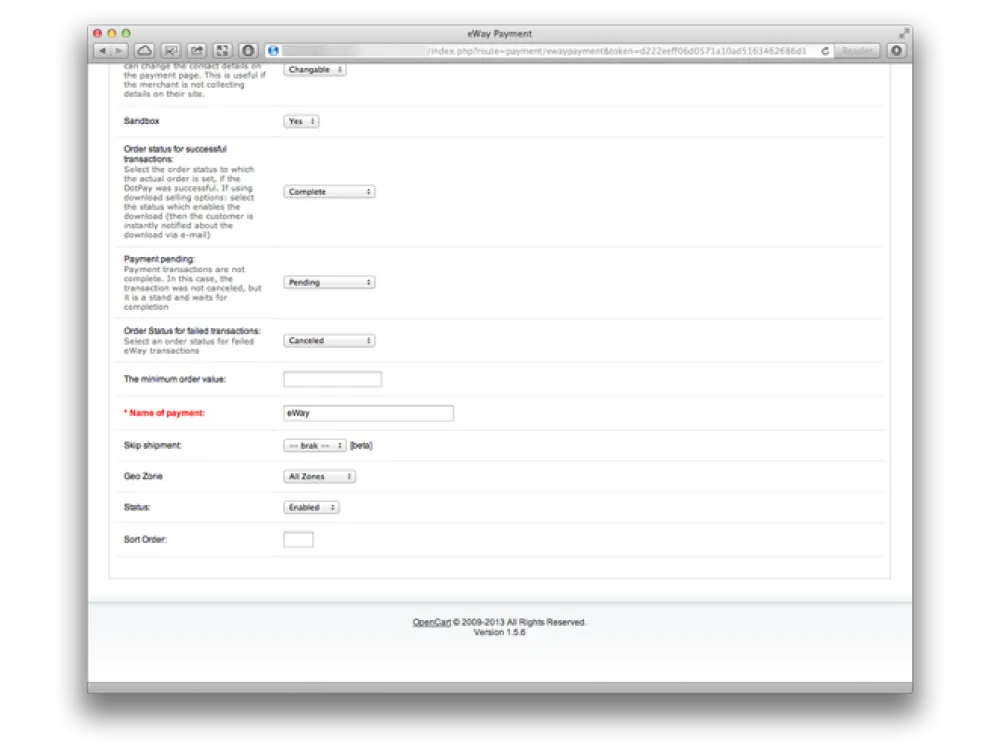Click the browser back arrow button

pos(103,50)
